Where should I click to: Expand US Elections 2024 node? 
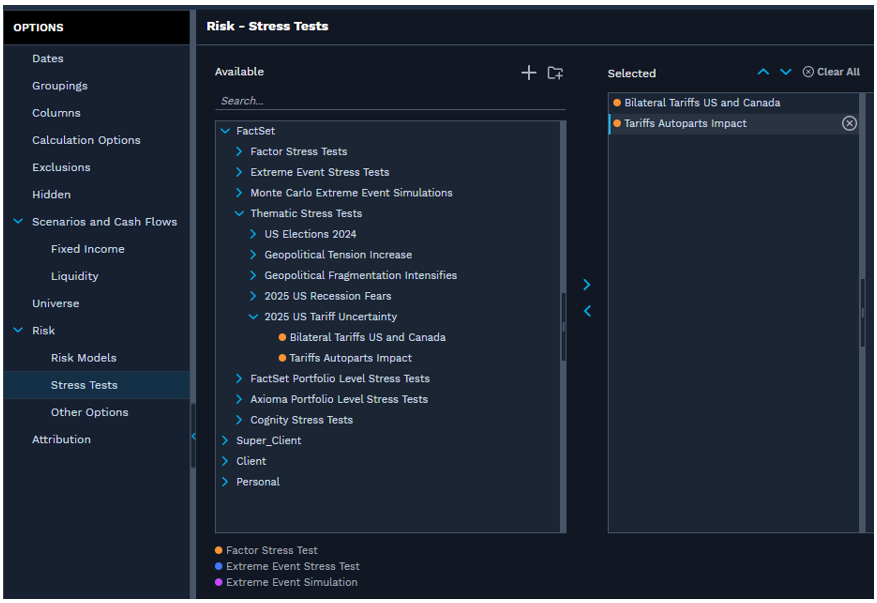click(x=253, y=234)
